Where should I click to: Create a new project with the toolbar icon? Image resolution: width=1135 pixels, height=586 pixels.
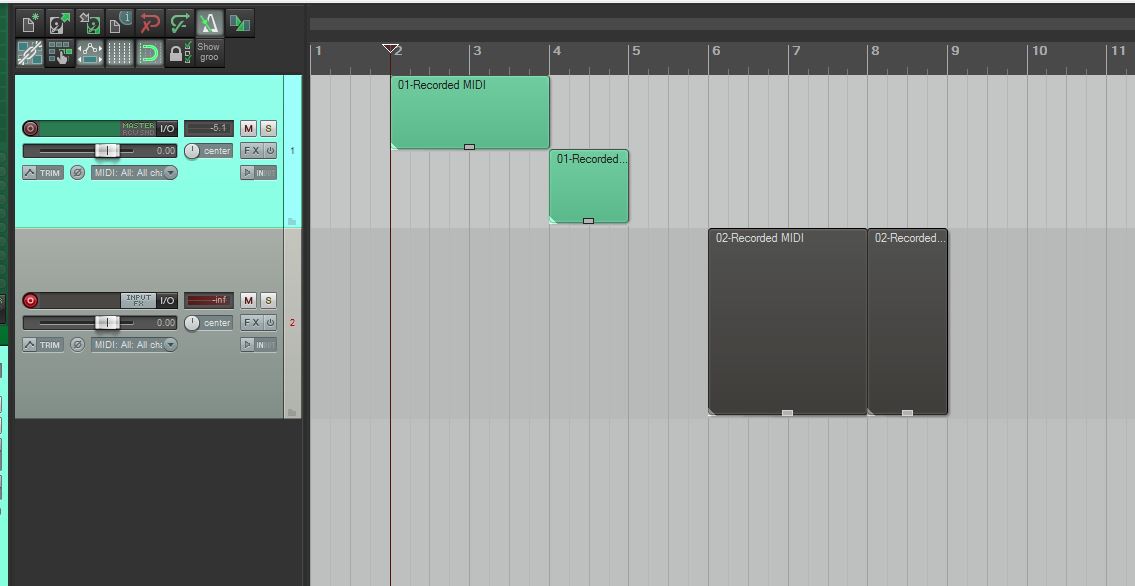(30, 24)
